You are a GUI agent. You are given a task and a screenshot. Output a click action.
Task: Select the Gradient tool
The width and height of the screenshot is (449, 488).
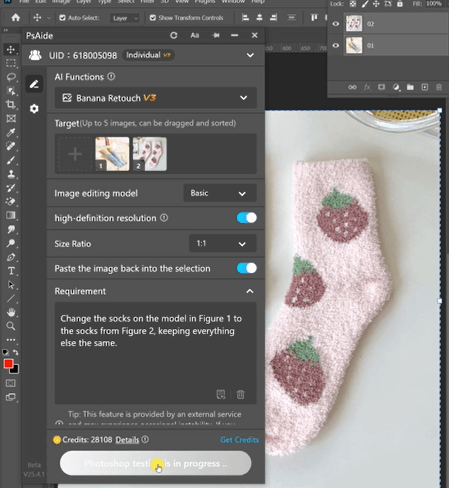tap(11, 215)
